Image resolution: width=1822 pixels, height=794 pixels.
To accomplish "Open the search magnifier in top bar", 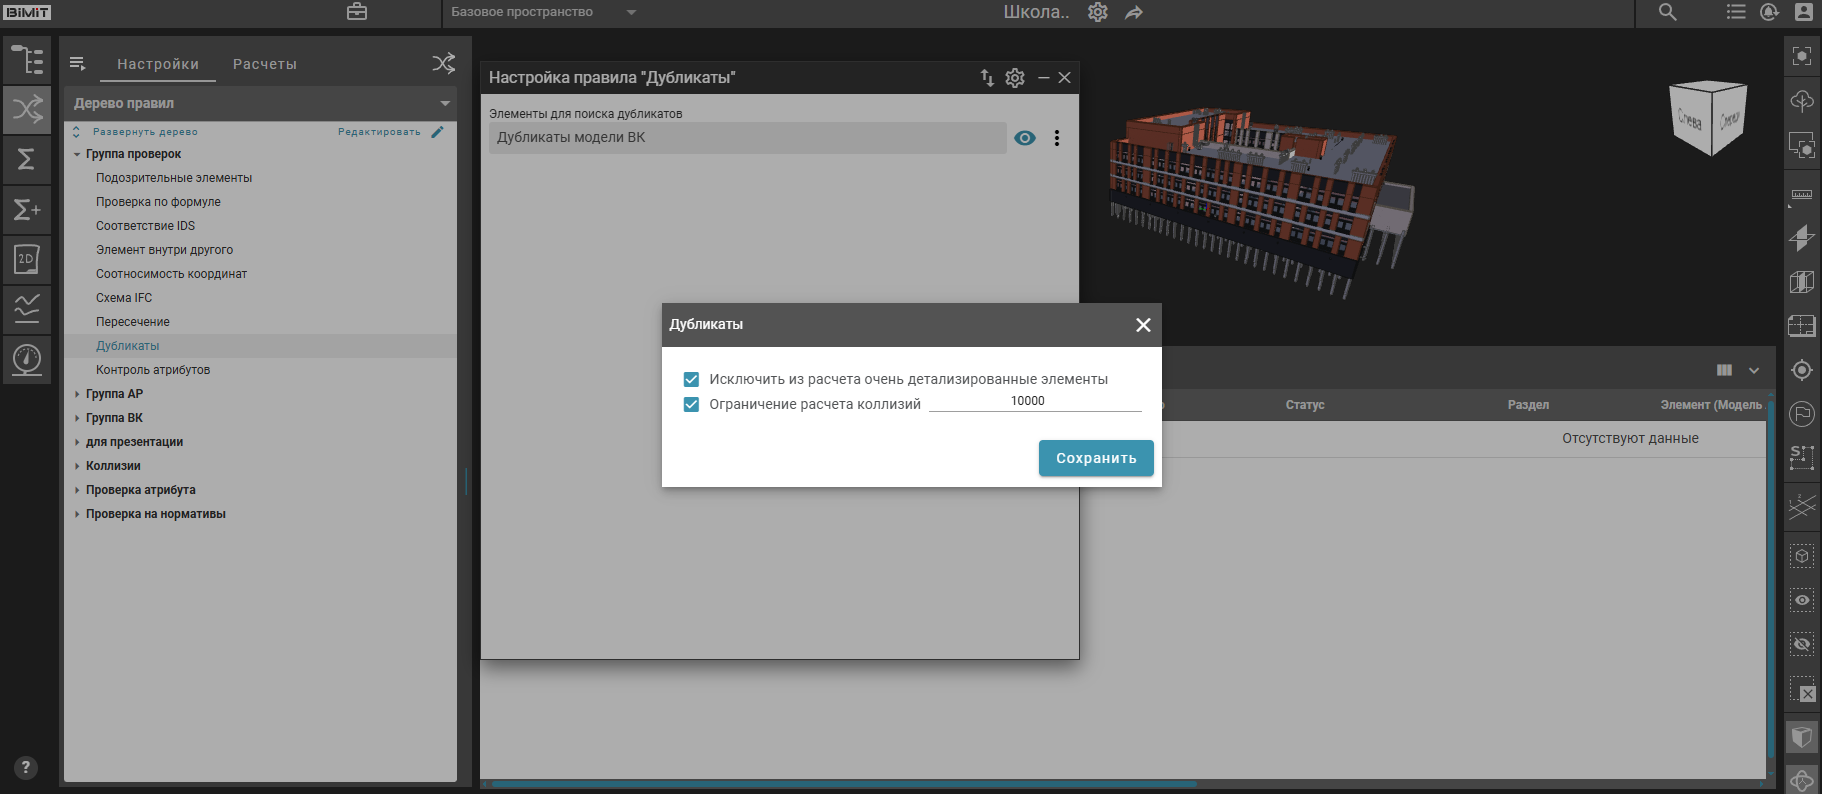I will click(1667, 12).
